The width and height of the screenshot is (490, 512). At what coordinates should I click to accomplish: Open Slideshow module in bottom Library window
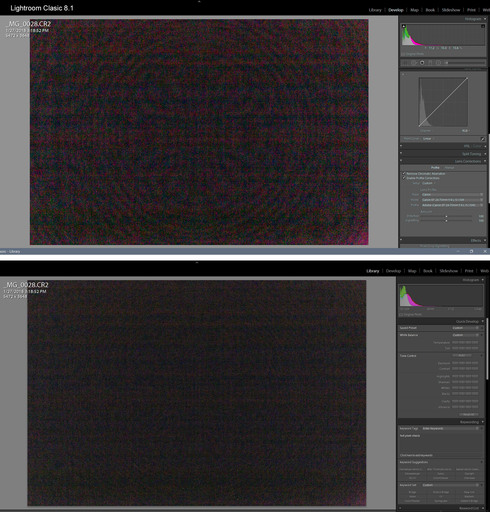click(449, 271)
